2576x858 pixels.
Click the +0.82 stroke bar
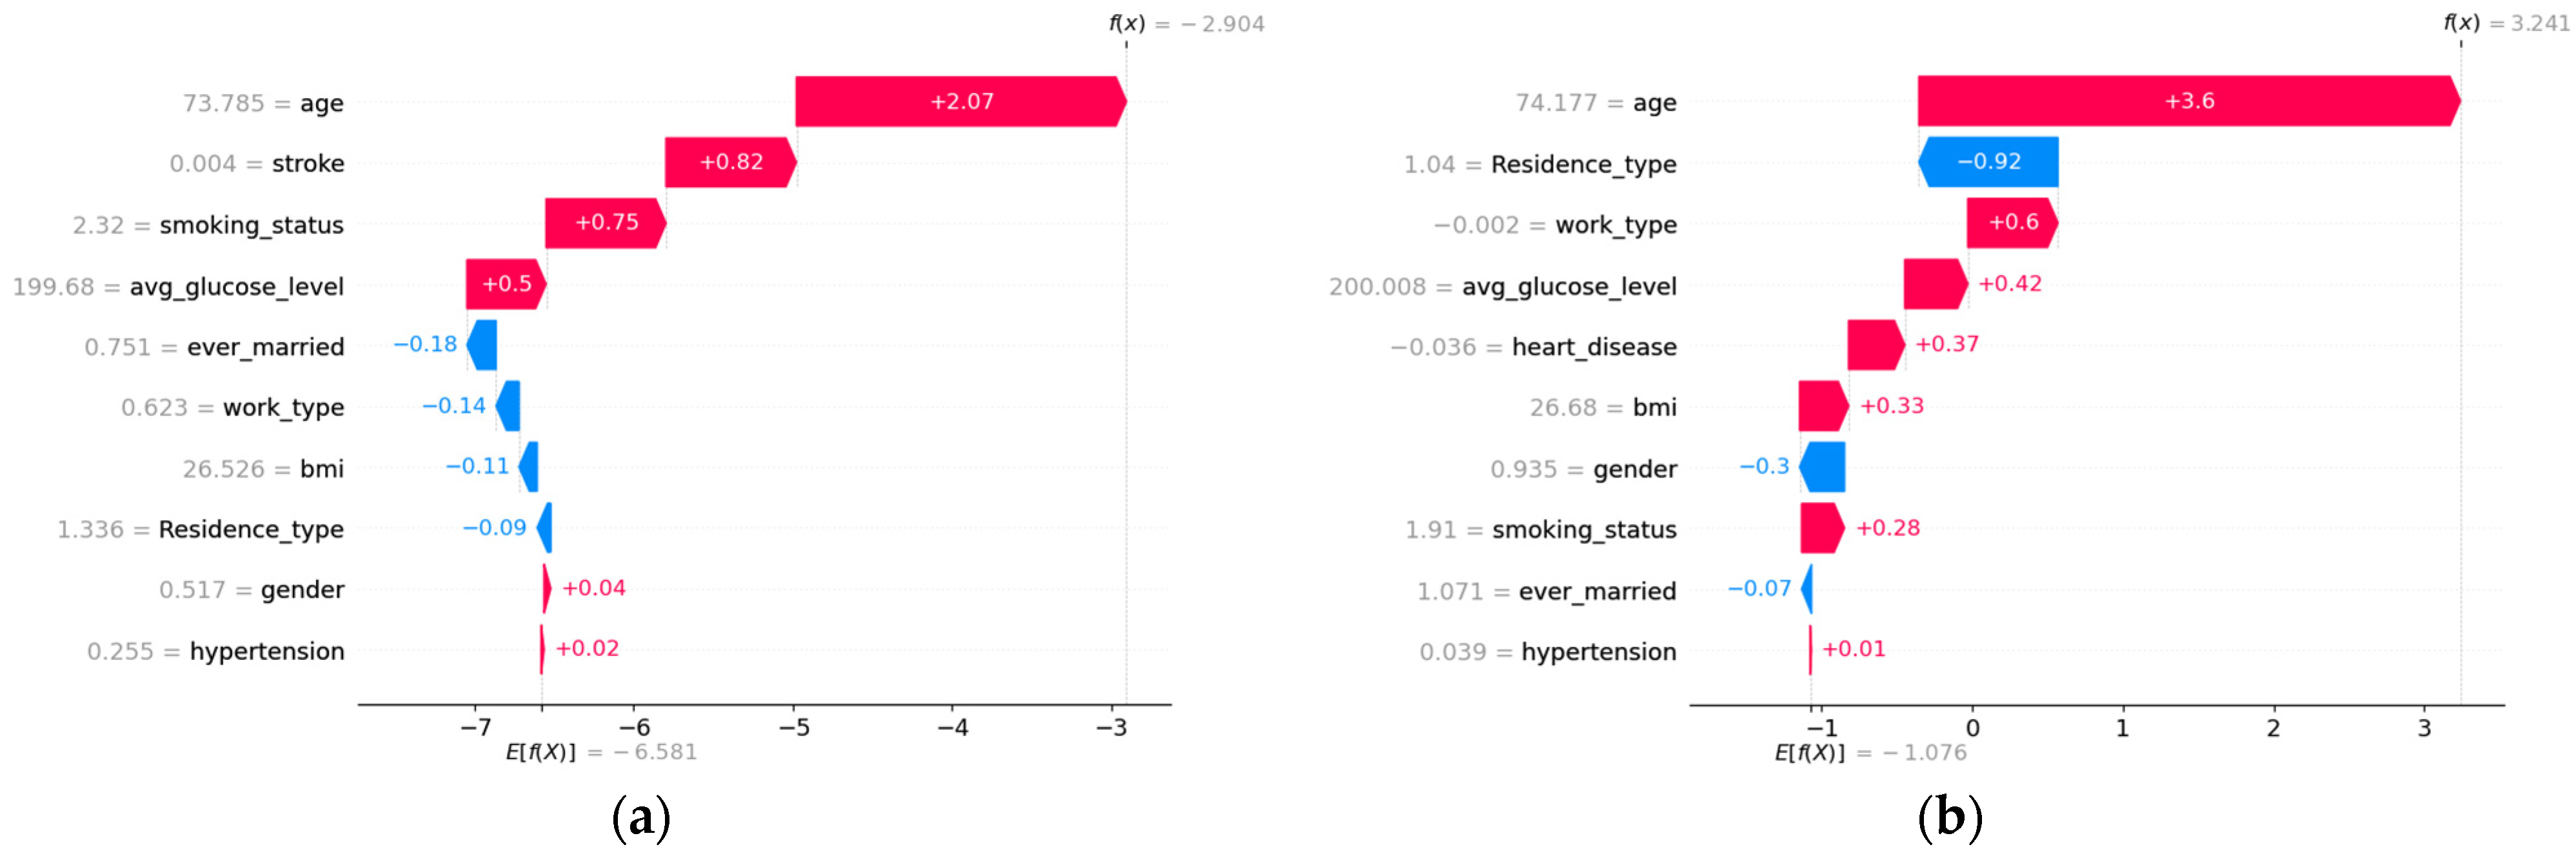(x=730, y=162)
